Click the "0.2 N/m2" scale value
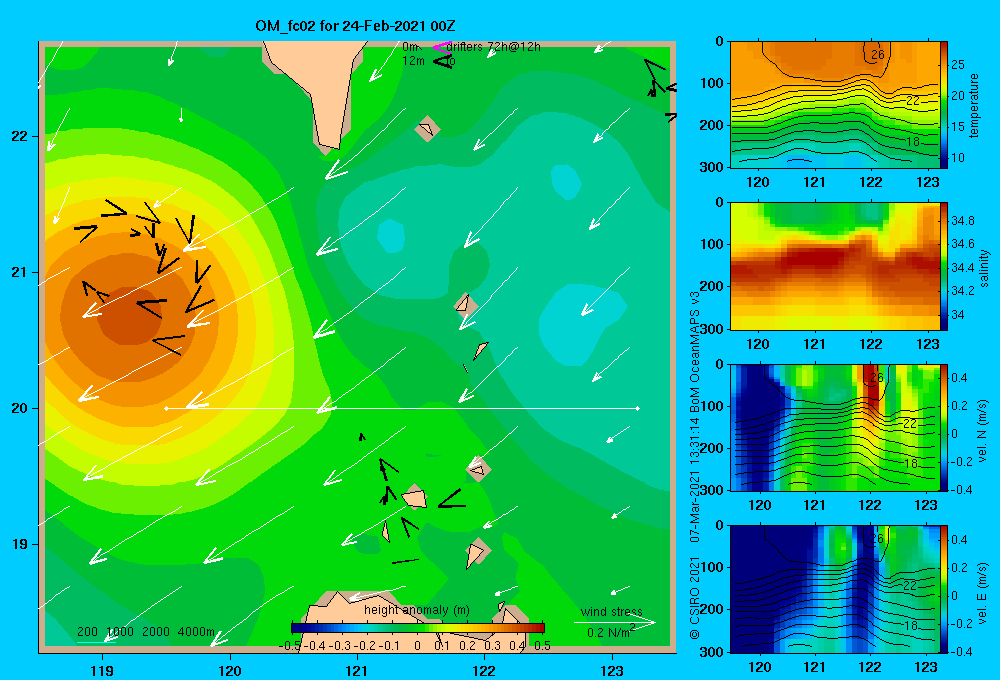Viewport: 1000px width, 680px height. [610, 632]
